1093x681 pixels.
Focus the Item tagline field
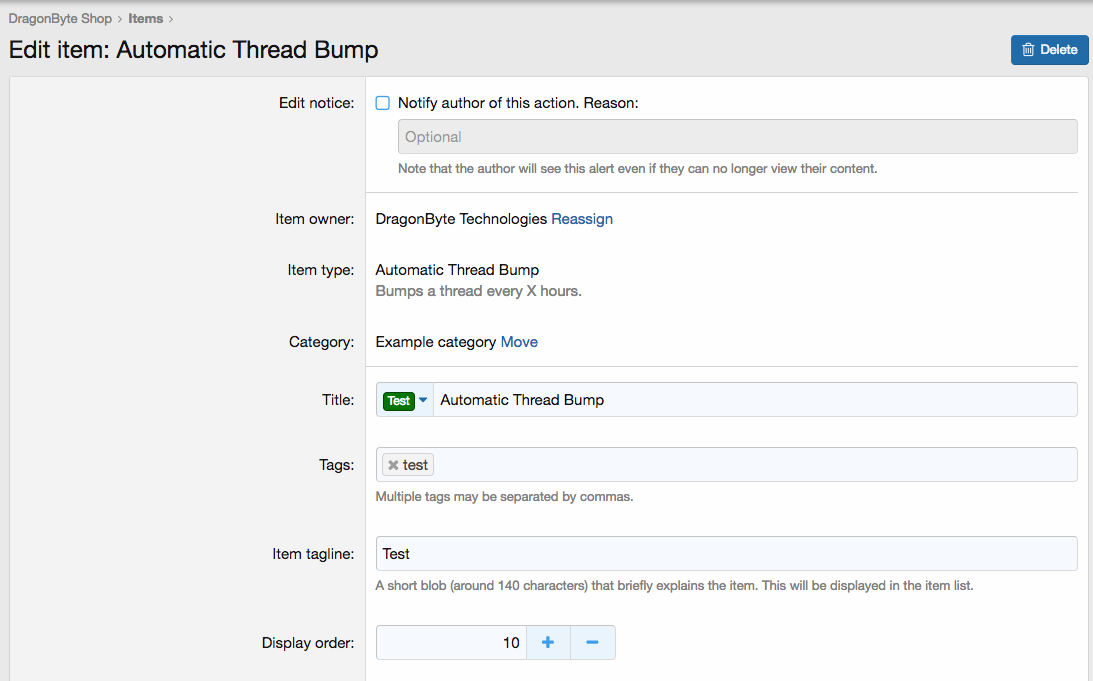(726, 554)
